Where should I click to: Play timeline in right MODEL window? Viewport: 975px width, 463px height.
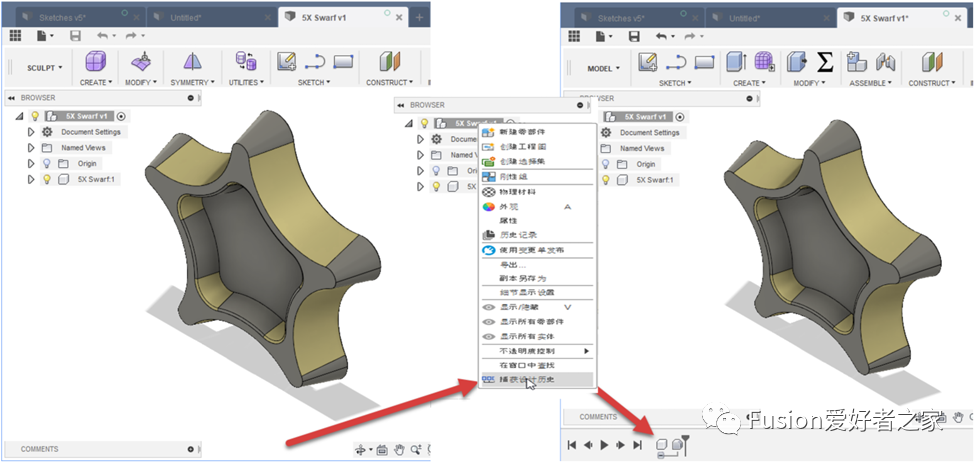coord(604,445)
